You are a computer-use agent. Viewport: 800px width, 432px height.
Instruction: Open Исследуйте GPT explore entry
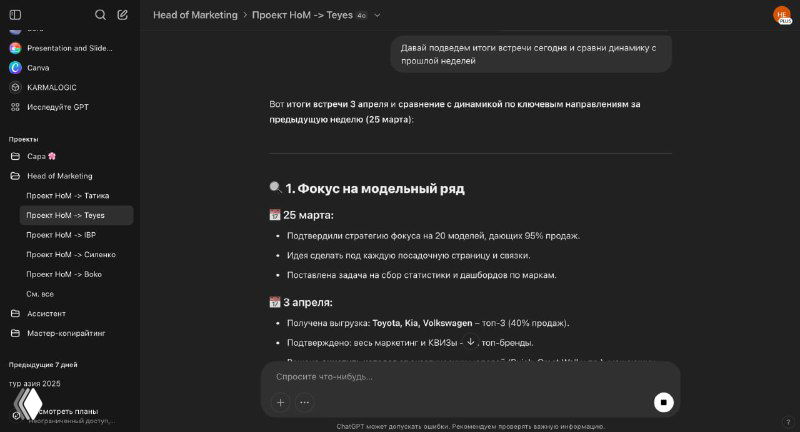(58, 107)
